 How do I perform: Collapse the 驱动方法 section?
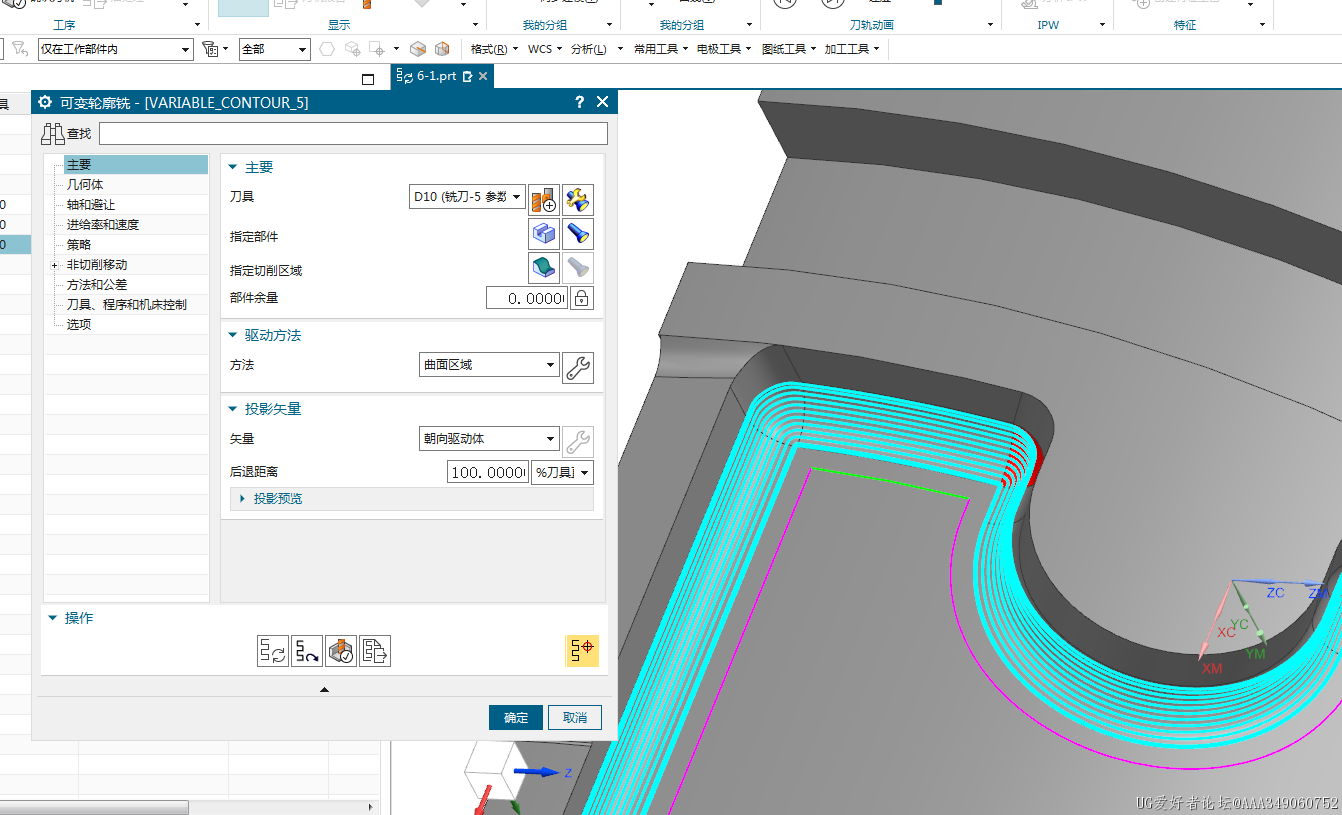click(265, 335)
